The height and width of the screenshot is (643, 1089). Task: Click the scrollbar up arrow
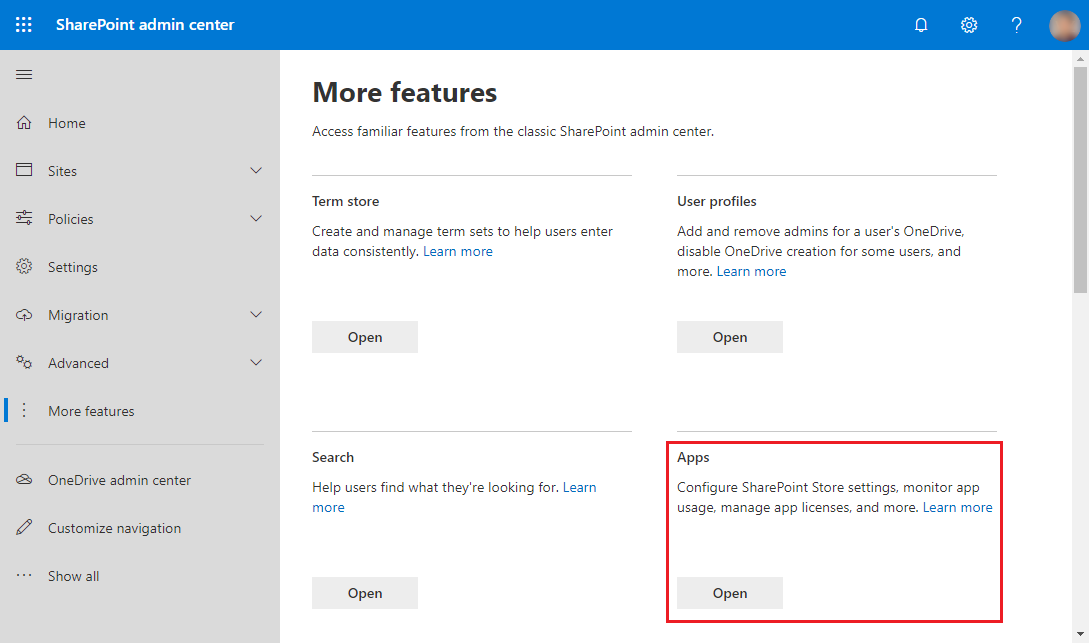coord(1080,59)
